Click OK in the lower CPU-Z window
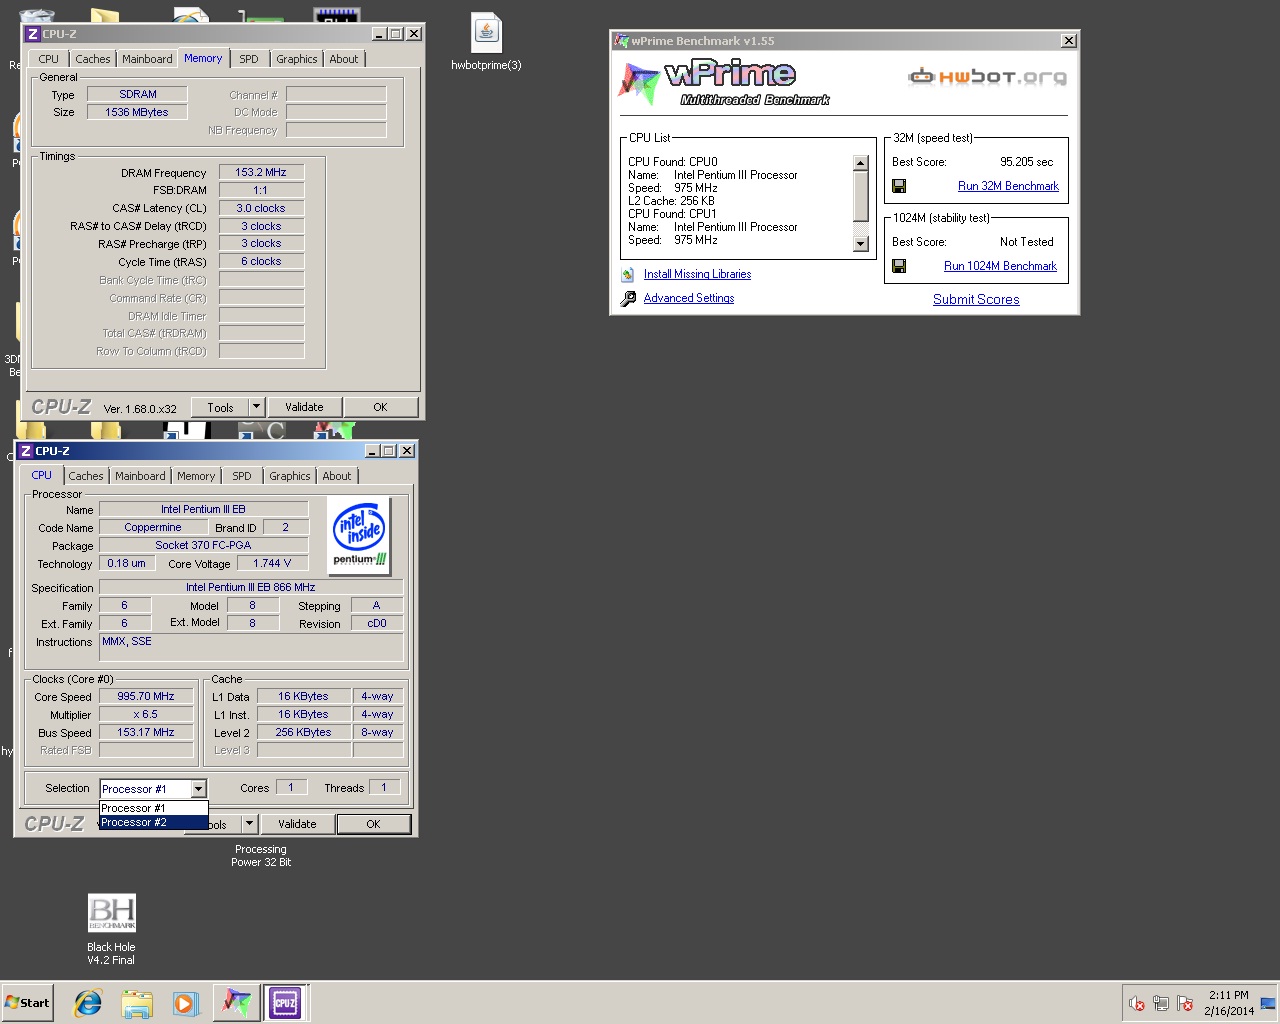This screenshot has width=1280, height=1024. [373, 824]
